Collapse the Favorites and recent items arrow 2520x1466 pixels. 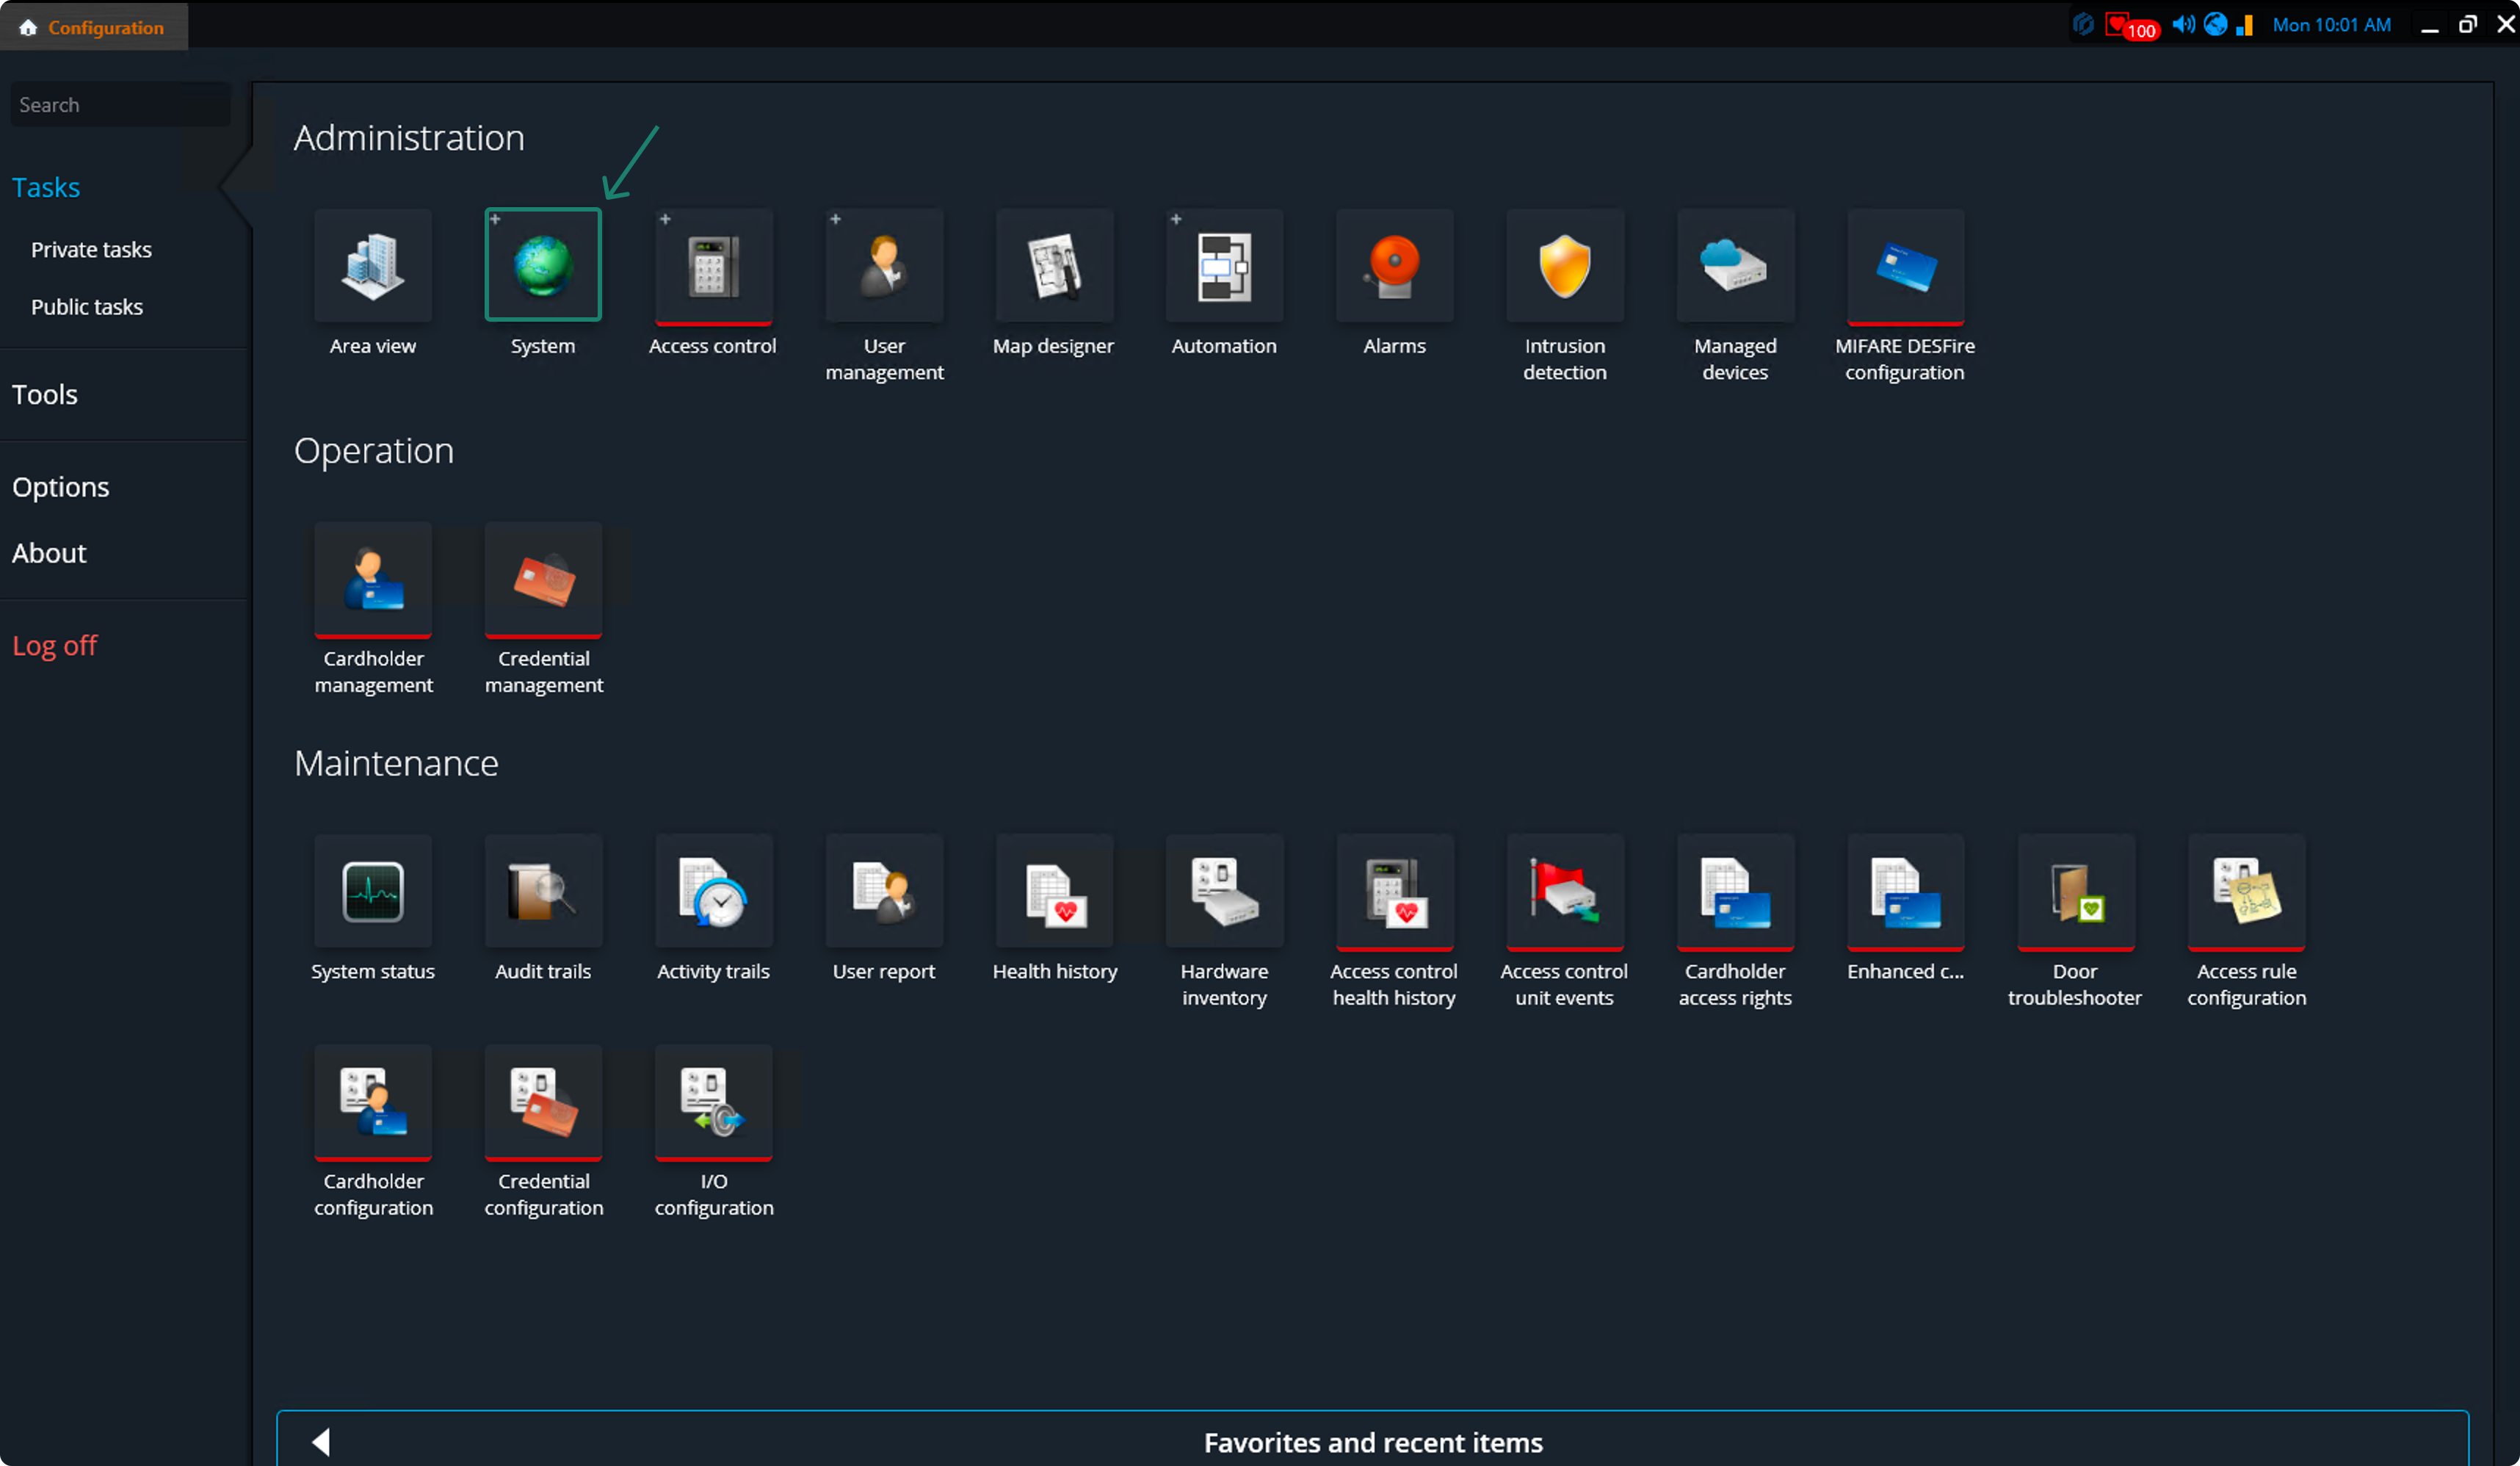pos(321,1441)
